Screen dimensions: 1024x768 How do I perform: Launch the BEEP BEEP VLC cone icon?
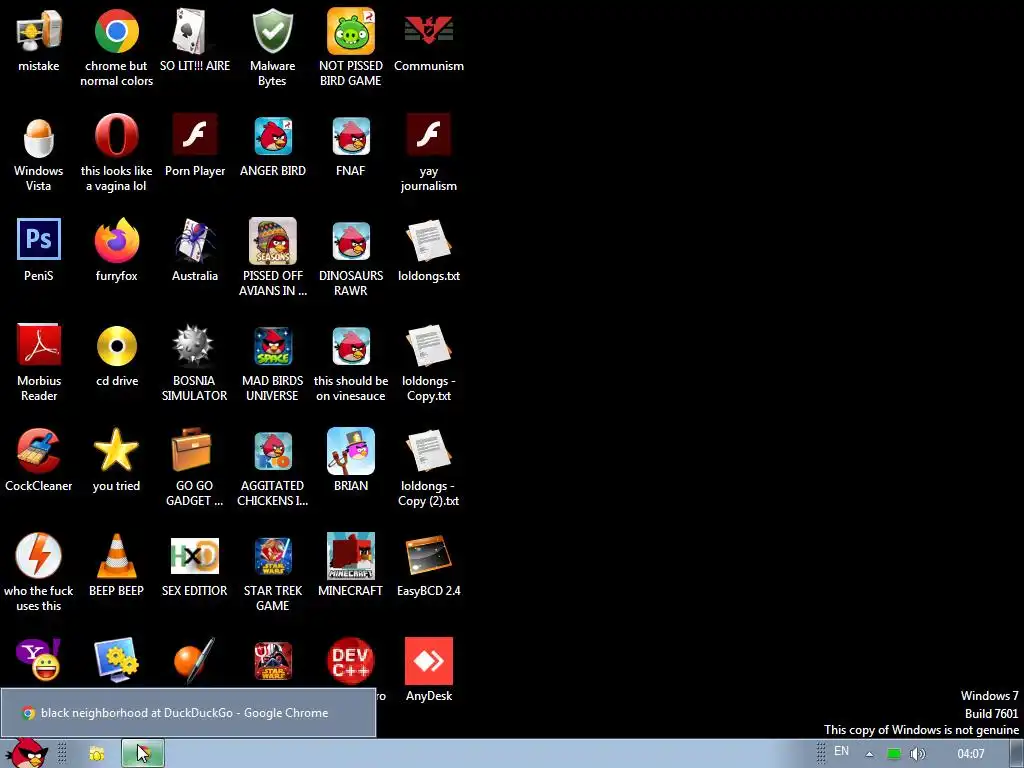click(116, 556)
